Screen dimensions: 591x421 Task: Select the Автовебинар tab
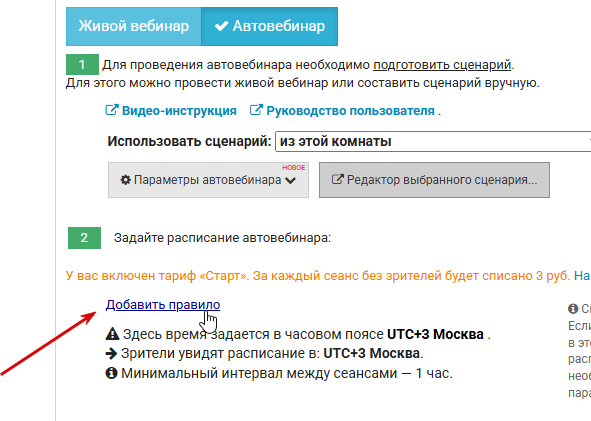pyautogui.click(x=269, y=26)
